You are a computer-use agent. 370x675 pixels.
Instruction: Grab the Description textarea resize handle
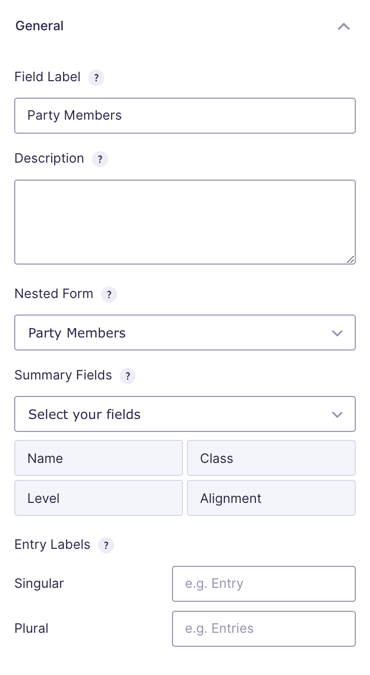pyautogui.click(x=351, y=260)
